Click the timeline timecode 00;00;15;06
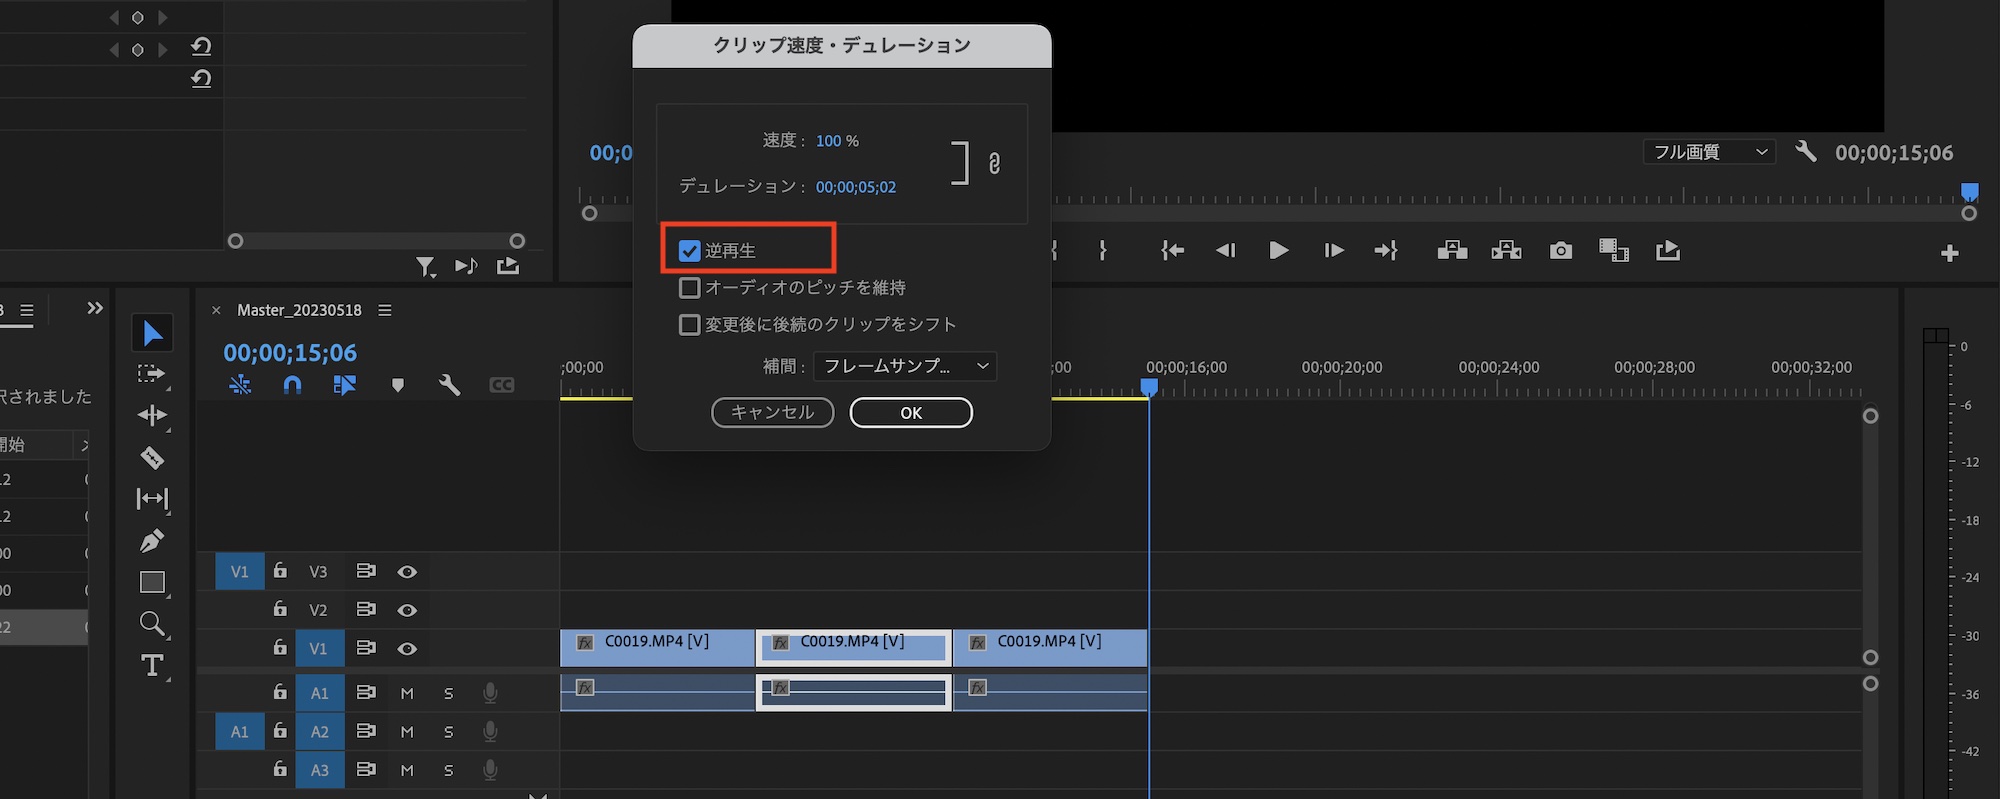Viewport: 2000px width, 799px height. point(290,353)
